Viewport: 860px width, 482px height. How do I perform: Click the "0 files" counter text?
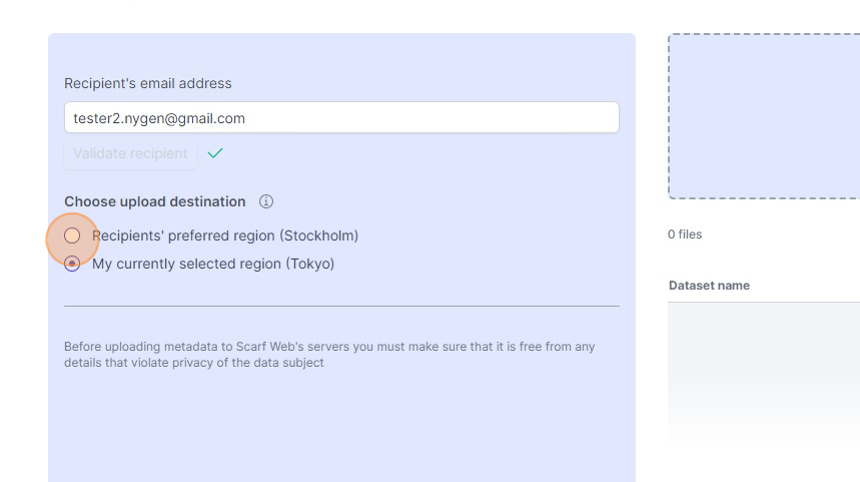click(x=685, y=235)
